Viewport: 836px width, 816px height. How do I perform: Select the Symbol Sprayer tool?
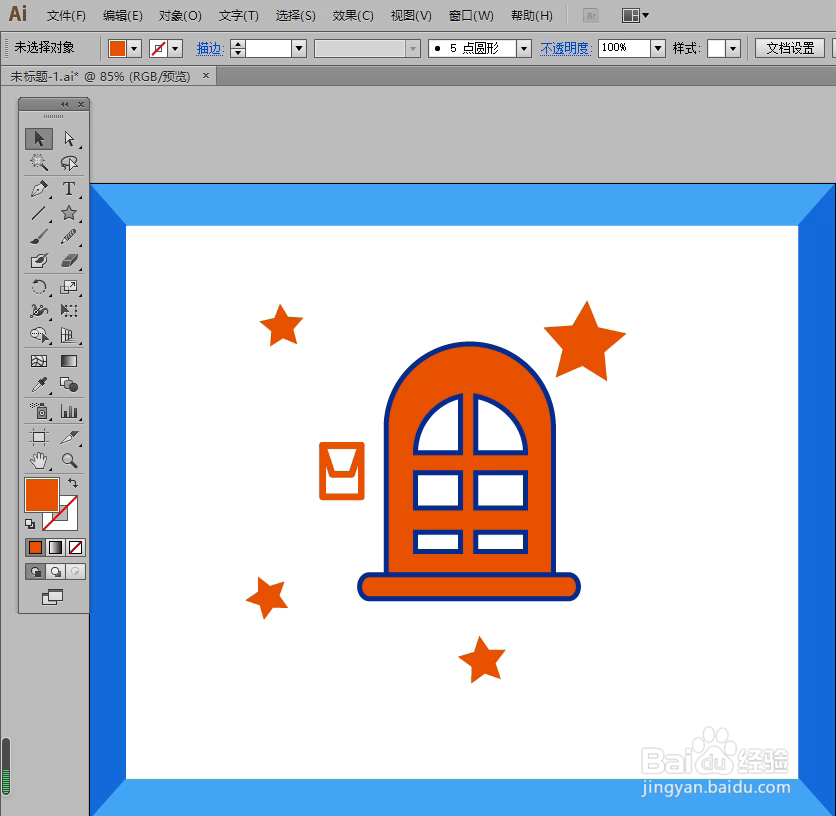tap(39, 411)
